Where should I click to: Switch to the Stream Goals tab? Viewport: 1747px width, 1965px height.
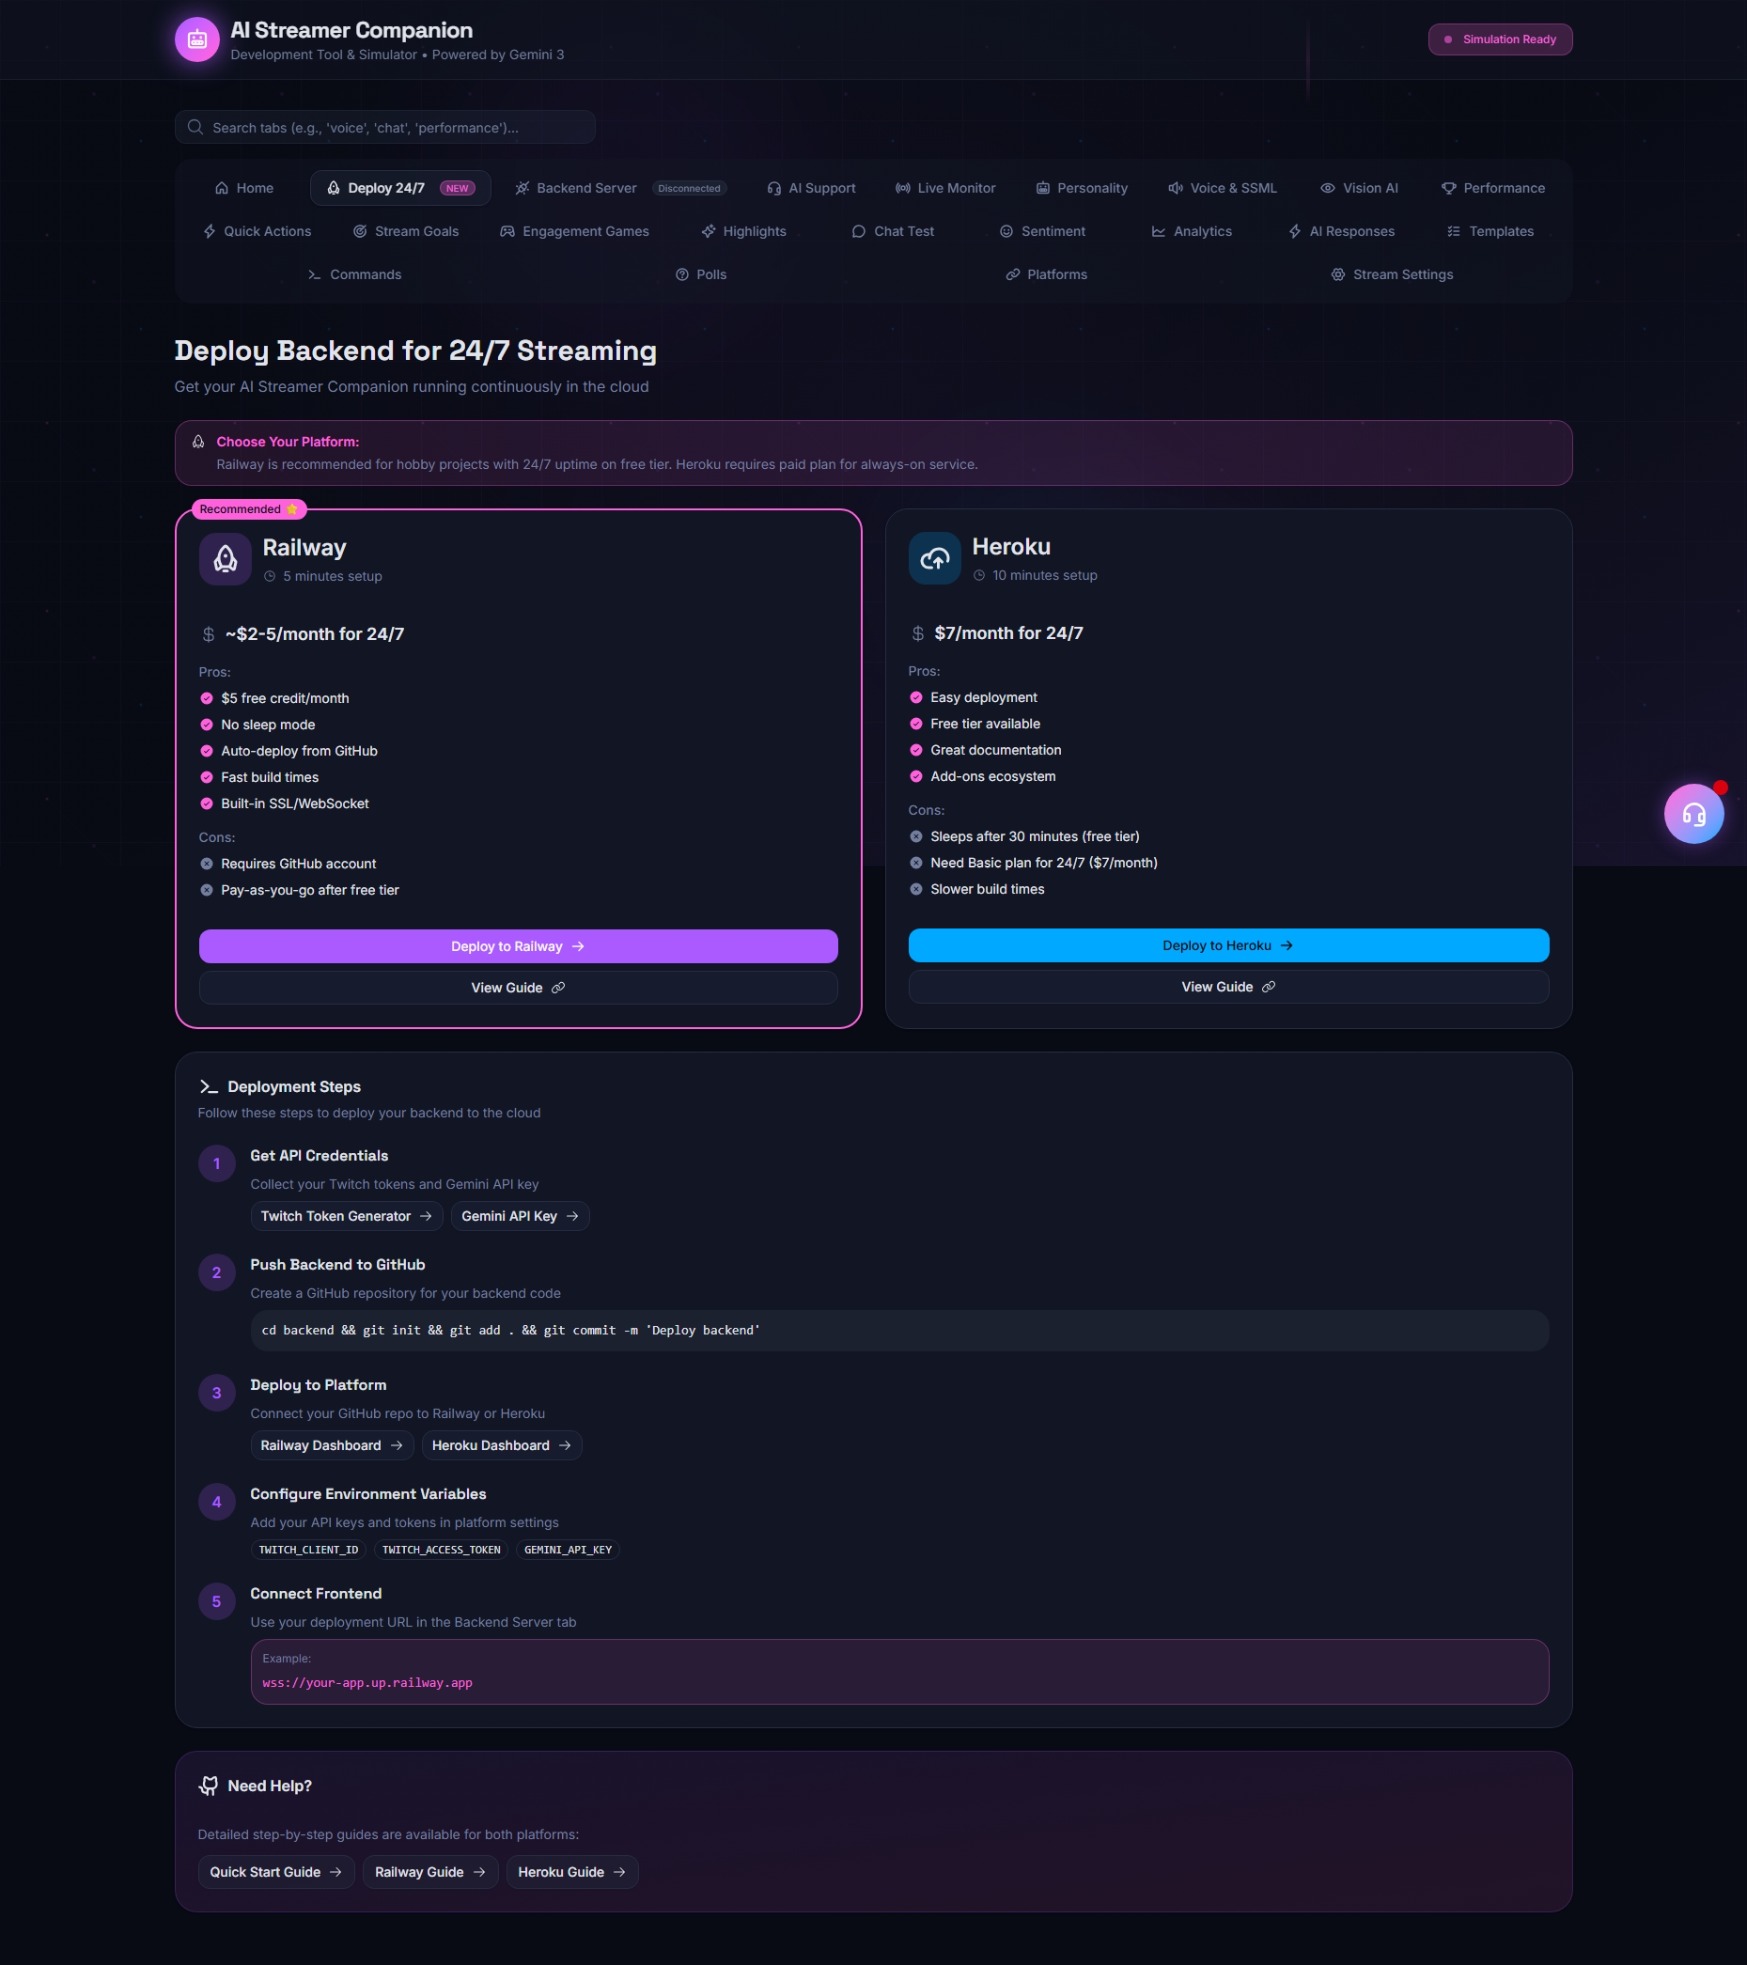(406, 231)
